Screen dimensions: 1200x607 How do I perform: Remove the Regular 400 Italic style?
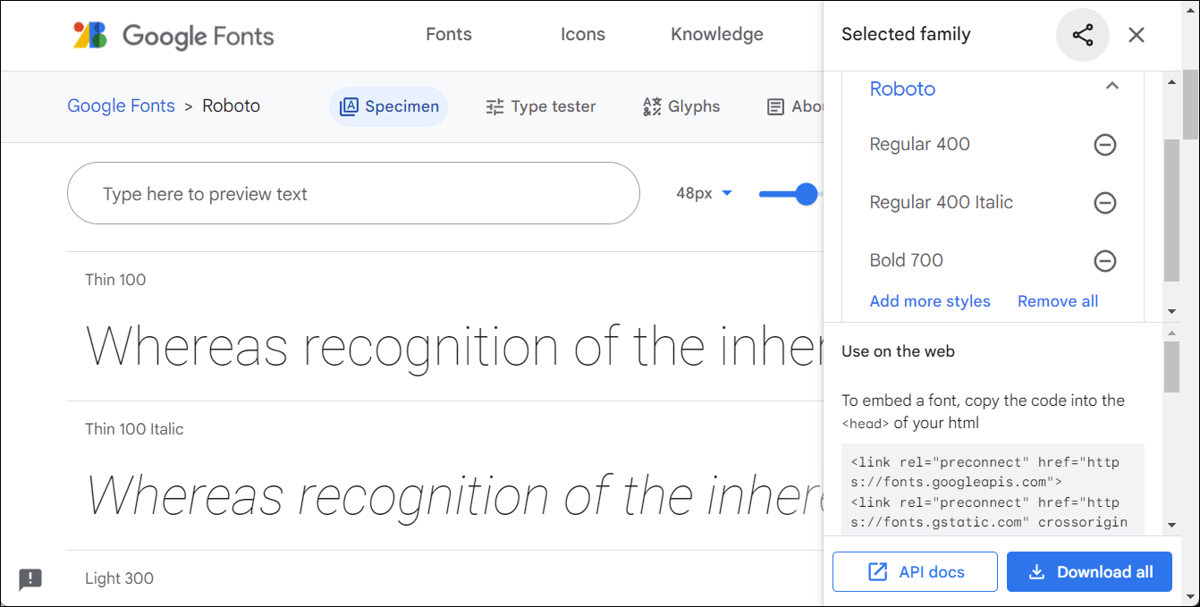pyautogui.click(x=1105, y=203)
